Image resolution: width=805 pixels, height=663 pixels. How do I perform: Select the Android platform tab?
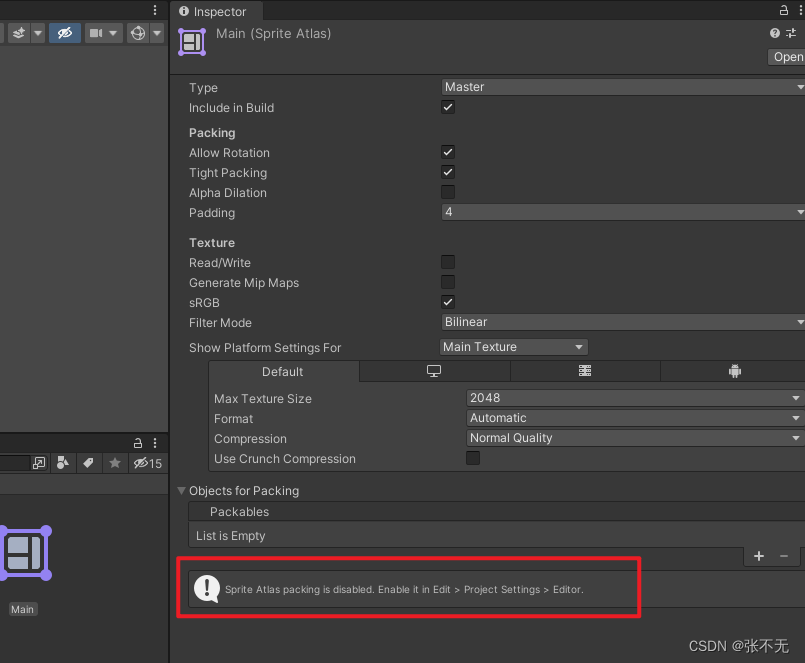point(734,371)
